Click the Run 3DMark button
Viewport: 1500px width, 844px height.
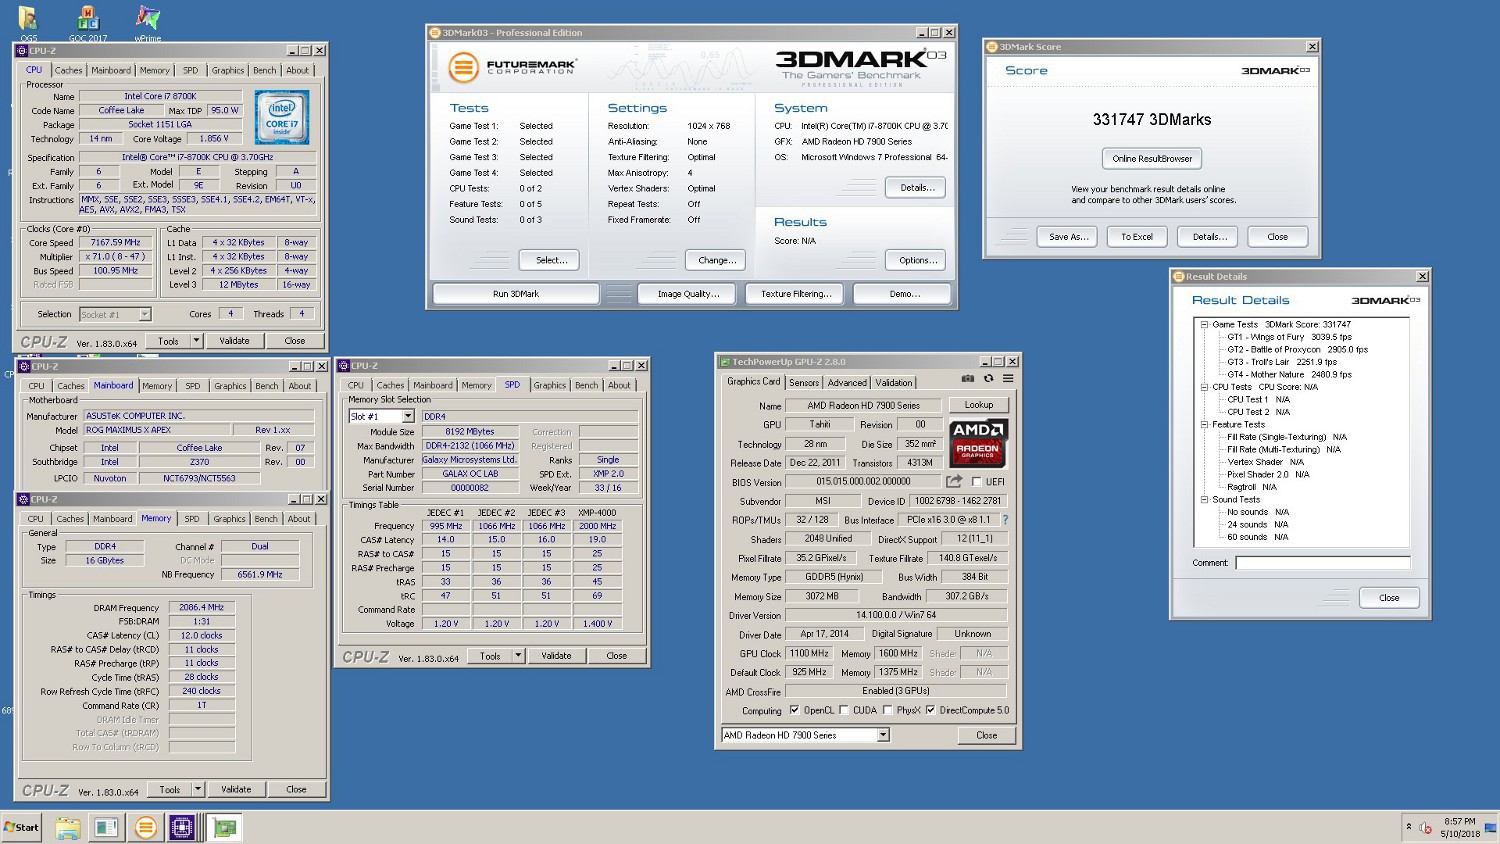(x=516, y=294)
